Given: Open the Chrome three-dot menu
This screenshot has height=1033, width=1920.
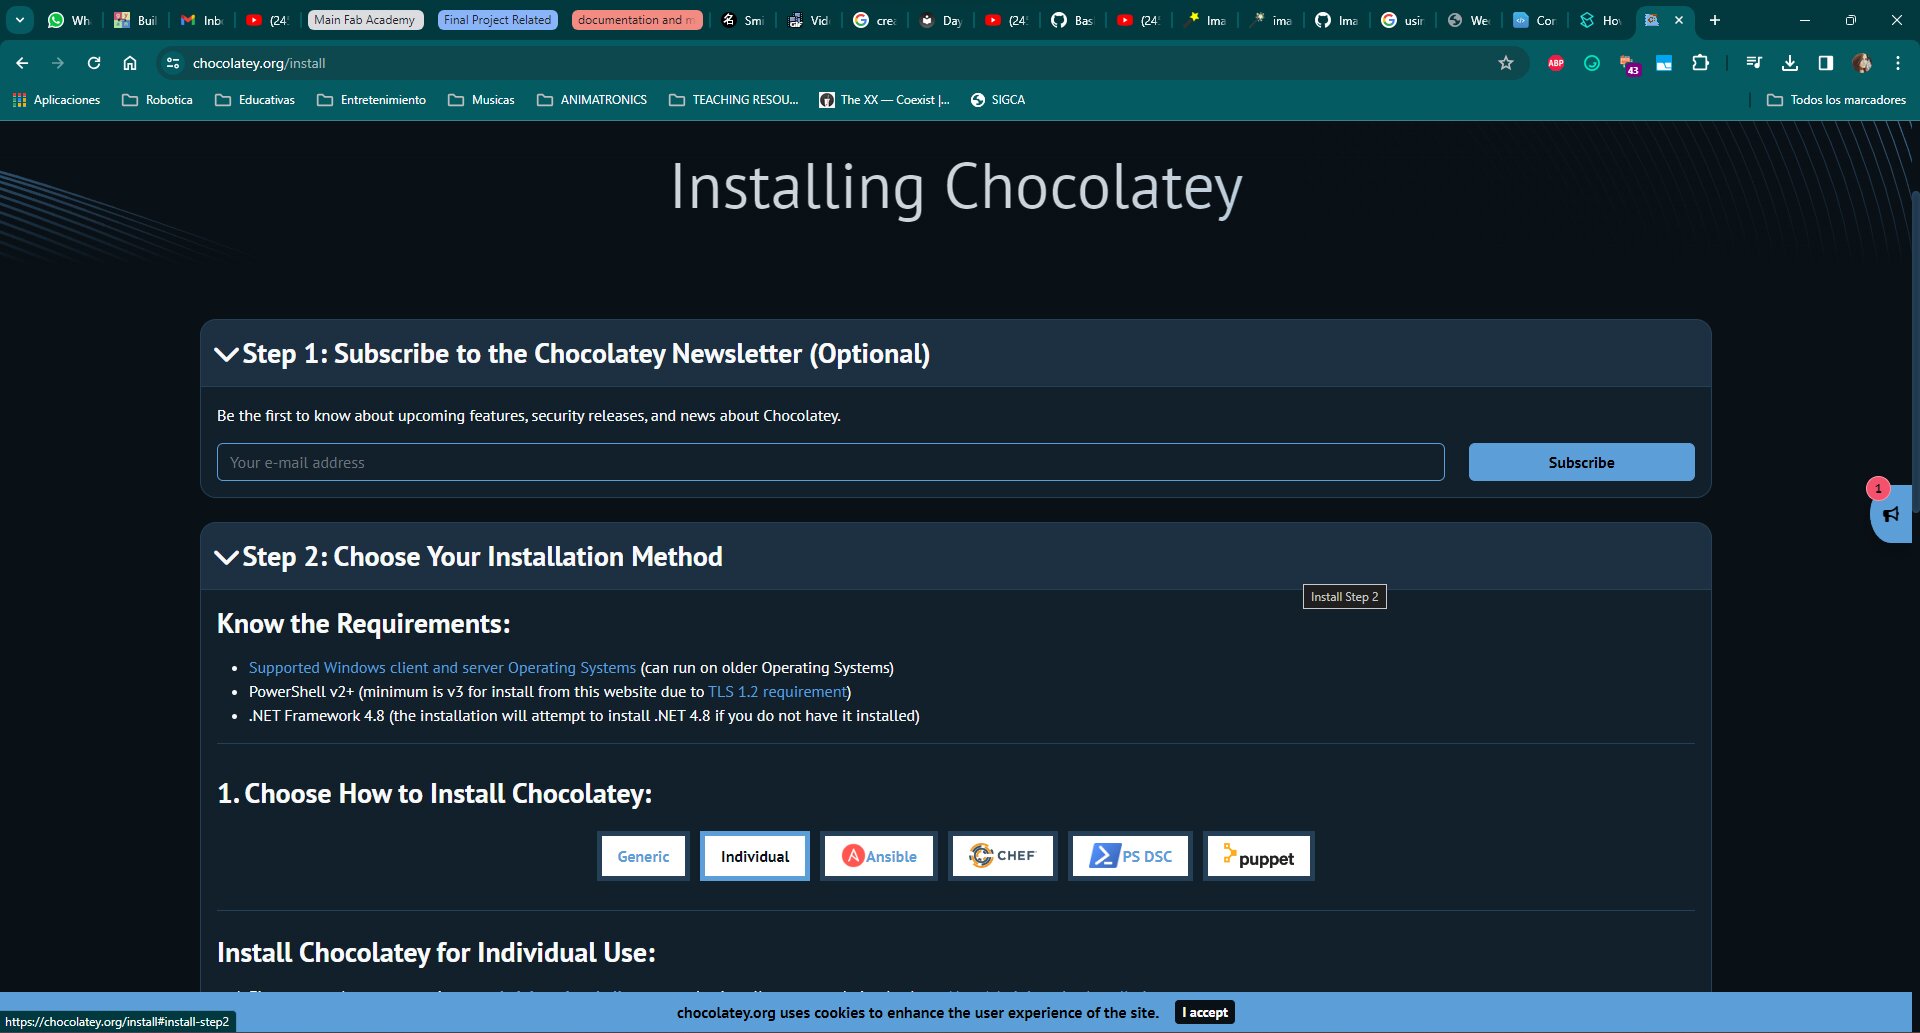Looking at the screenshot, I should pos(1898,63).
